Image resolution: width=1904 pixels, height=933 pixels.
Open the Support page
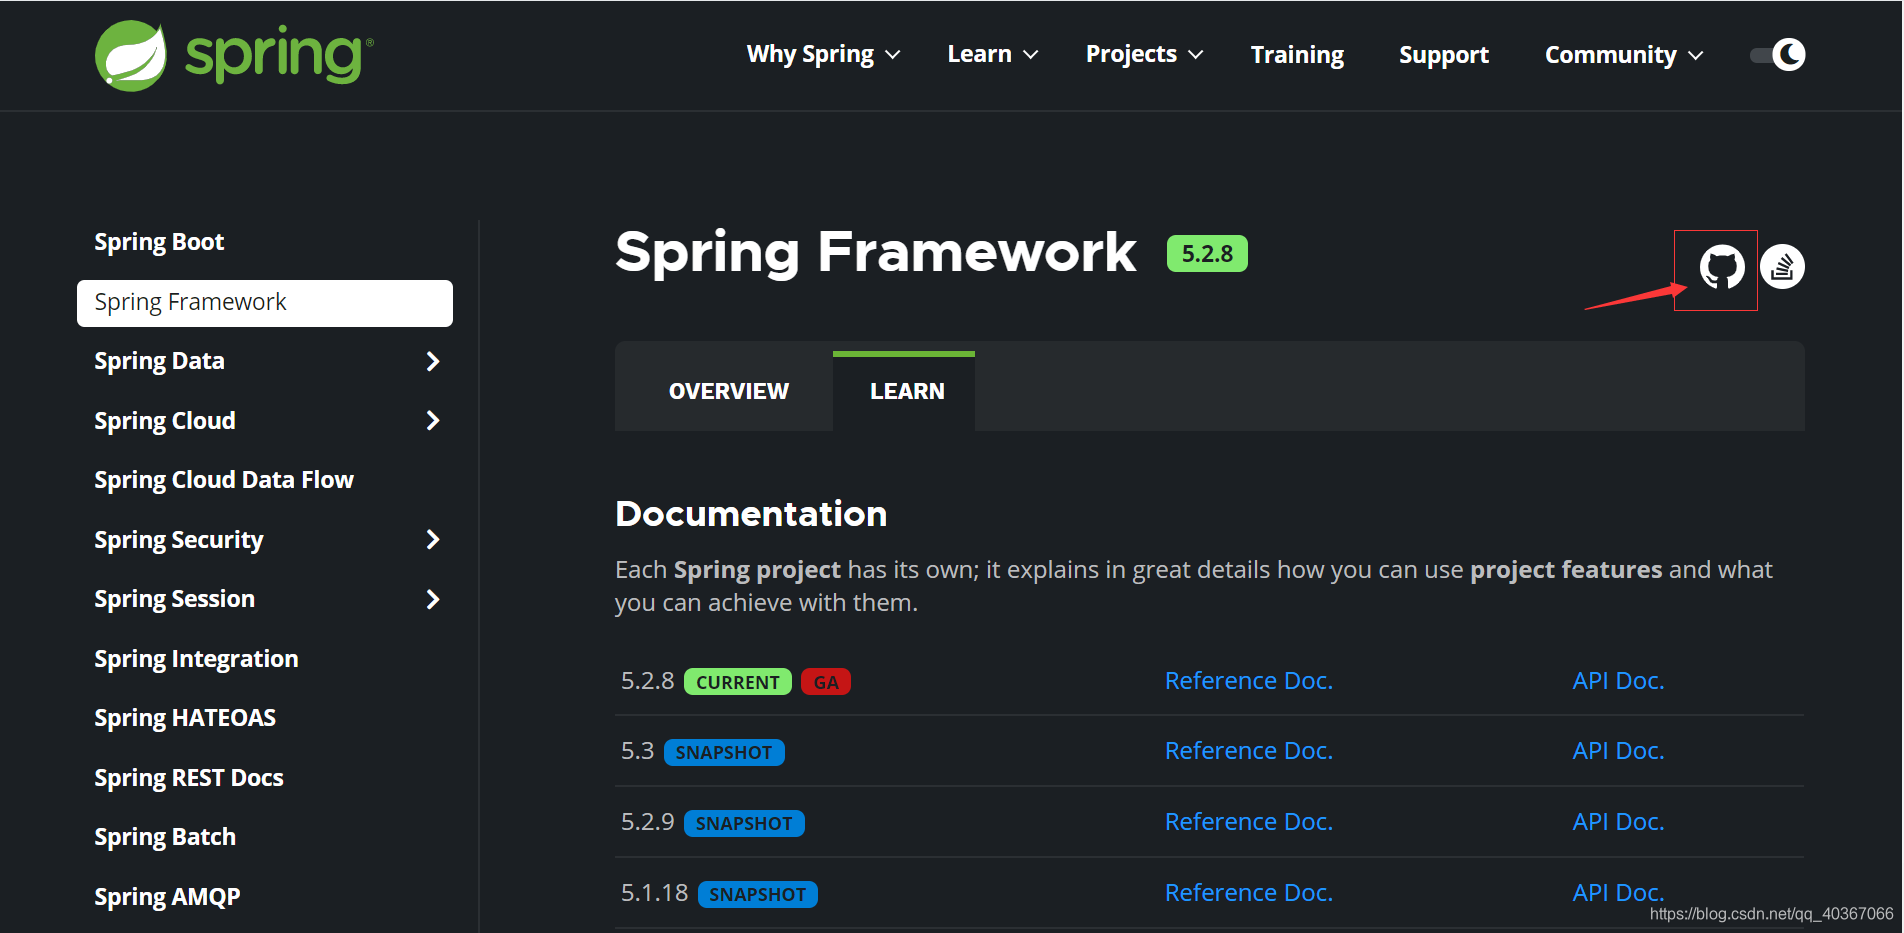1444,55
